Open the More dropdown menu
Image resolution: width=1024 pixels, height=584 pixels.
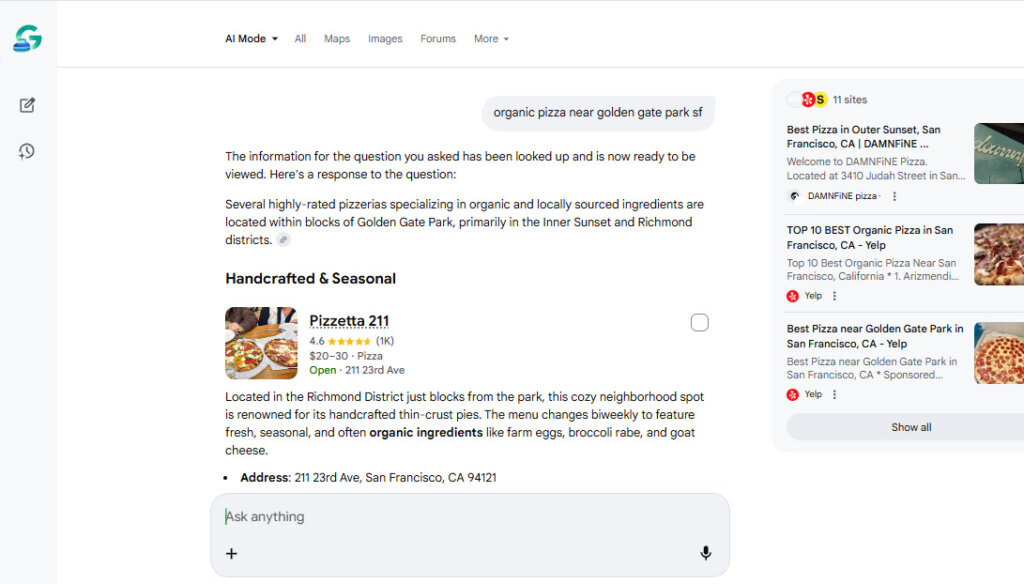point(491,39)
